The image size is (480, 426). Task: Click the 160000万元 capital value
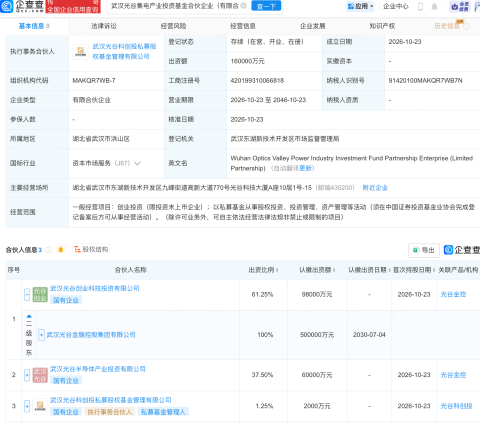[247, 61]
